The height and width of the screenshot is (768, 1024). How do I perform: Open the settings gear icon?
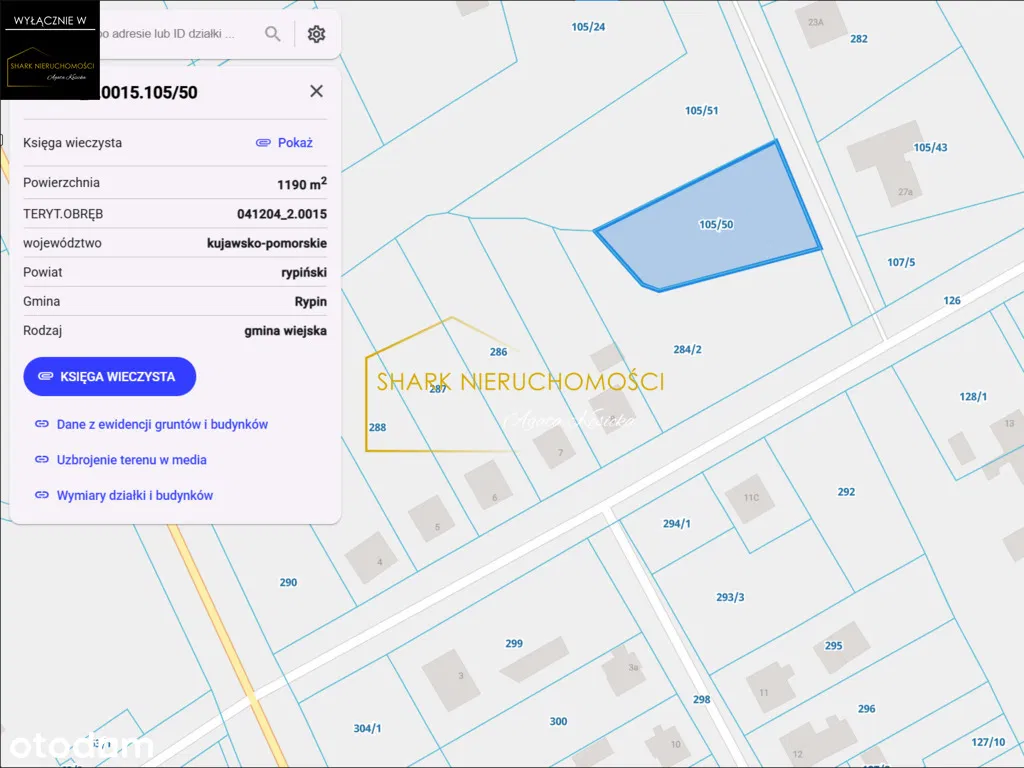click(x=316, y=33)
